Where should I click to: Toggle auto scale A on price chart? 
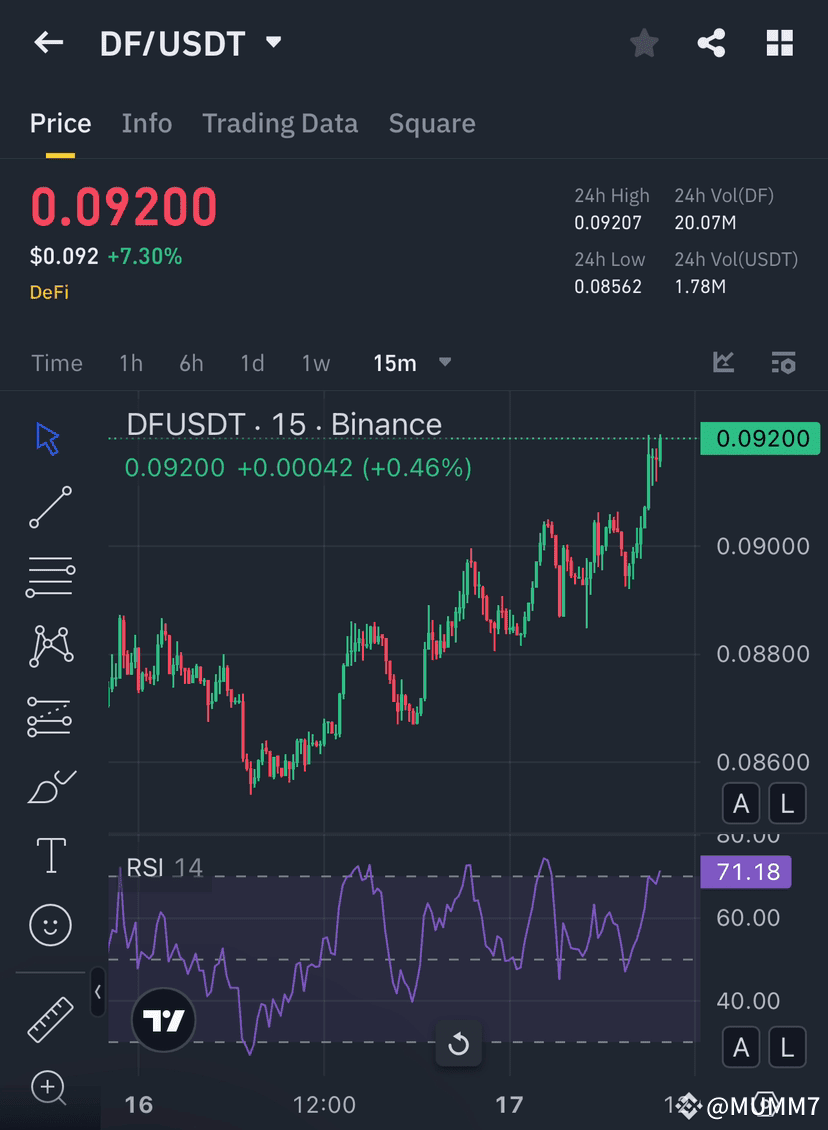(x=741, y=803)
